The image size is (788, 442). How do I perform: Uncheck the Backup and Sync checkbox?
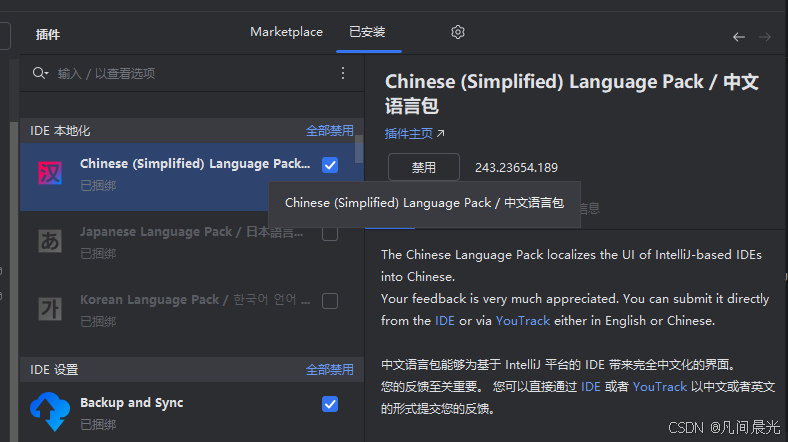pos(330,404)
